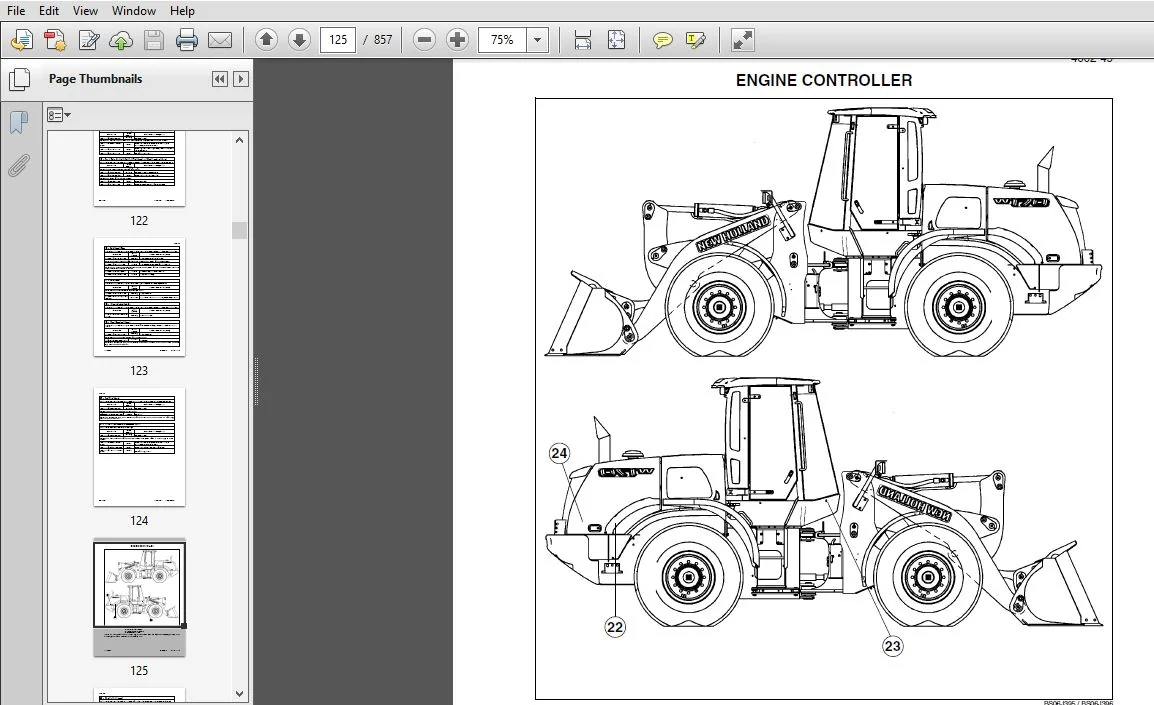Open the Window menu
Screen dimensions: 1154x705
[133, 10]
